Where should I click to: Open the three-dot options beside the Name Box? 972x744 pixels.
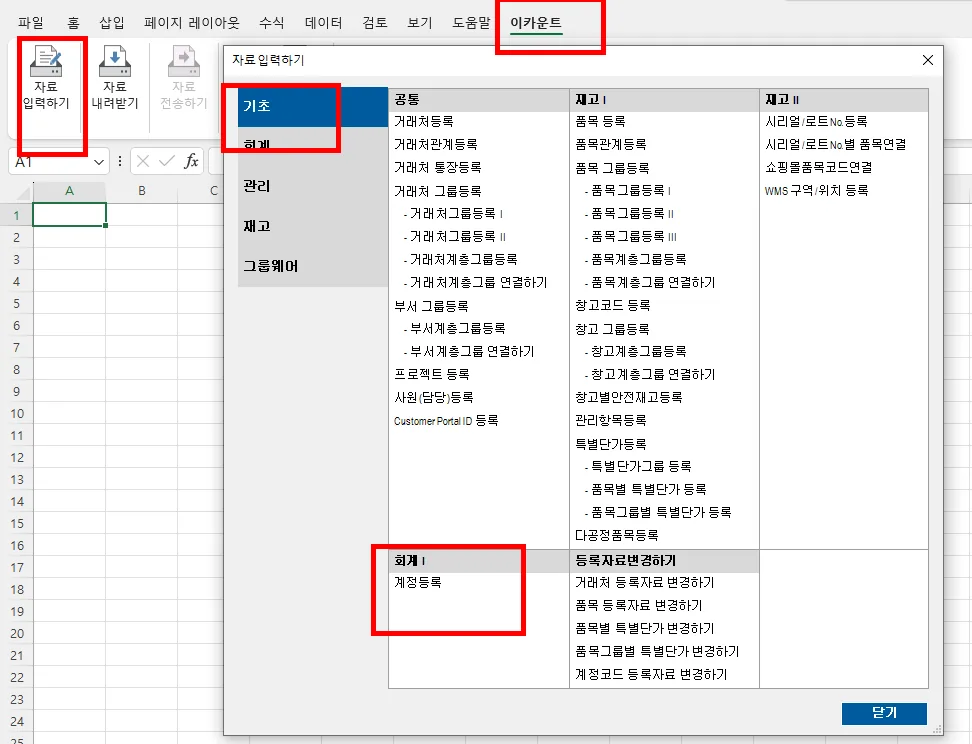tap(120, 161)
